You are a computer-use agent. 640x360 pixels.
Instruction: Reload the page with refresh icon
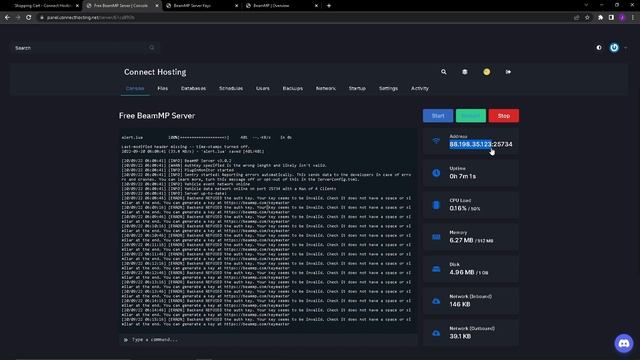(29, 18)
